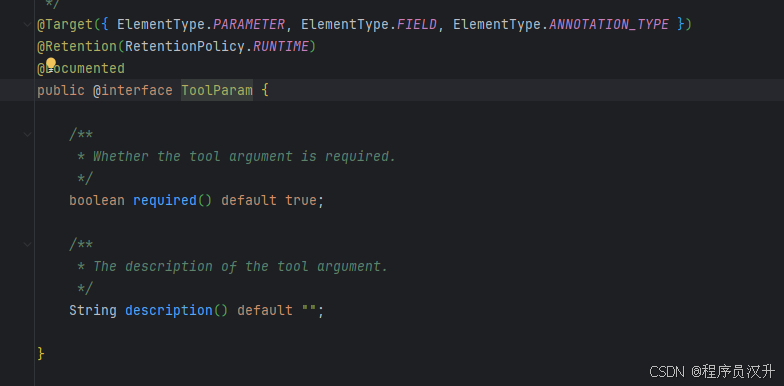
Task: Collapse the 'The description of' Javadoc fold
Action: [x=28, y=244]
